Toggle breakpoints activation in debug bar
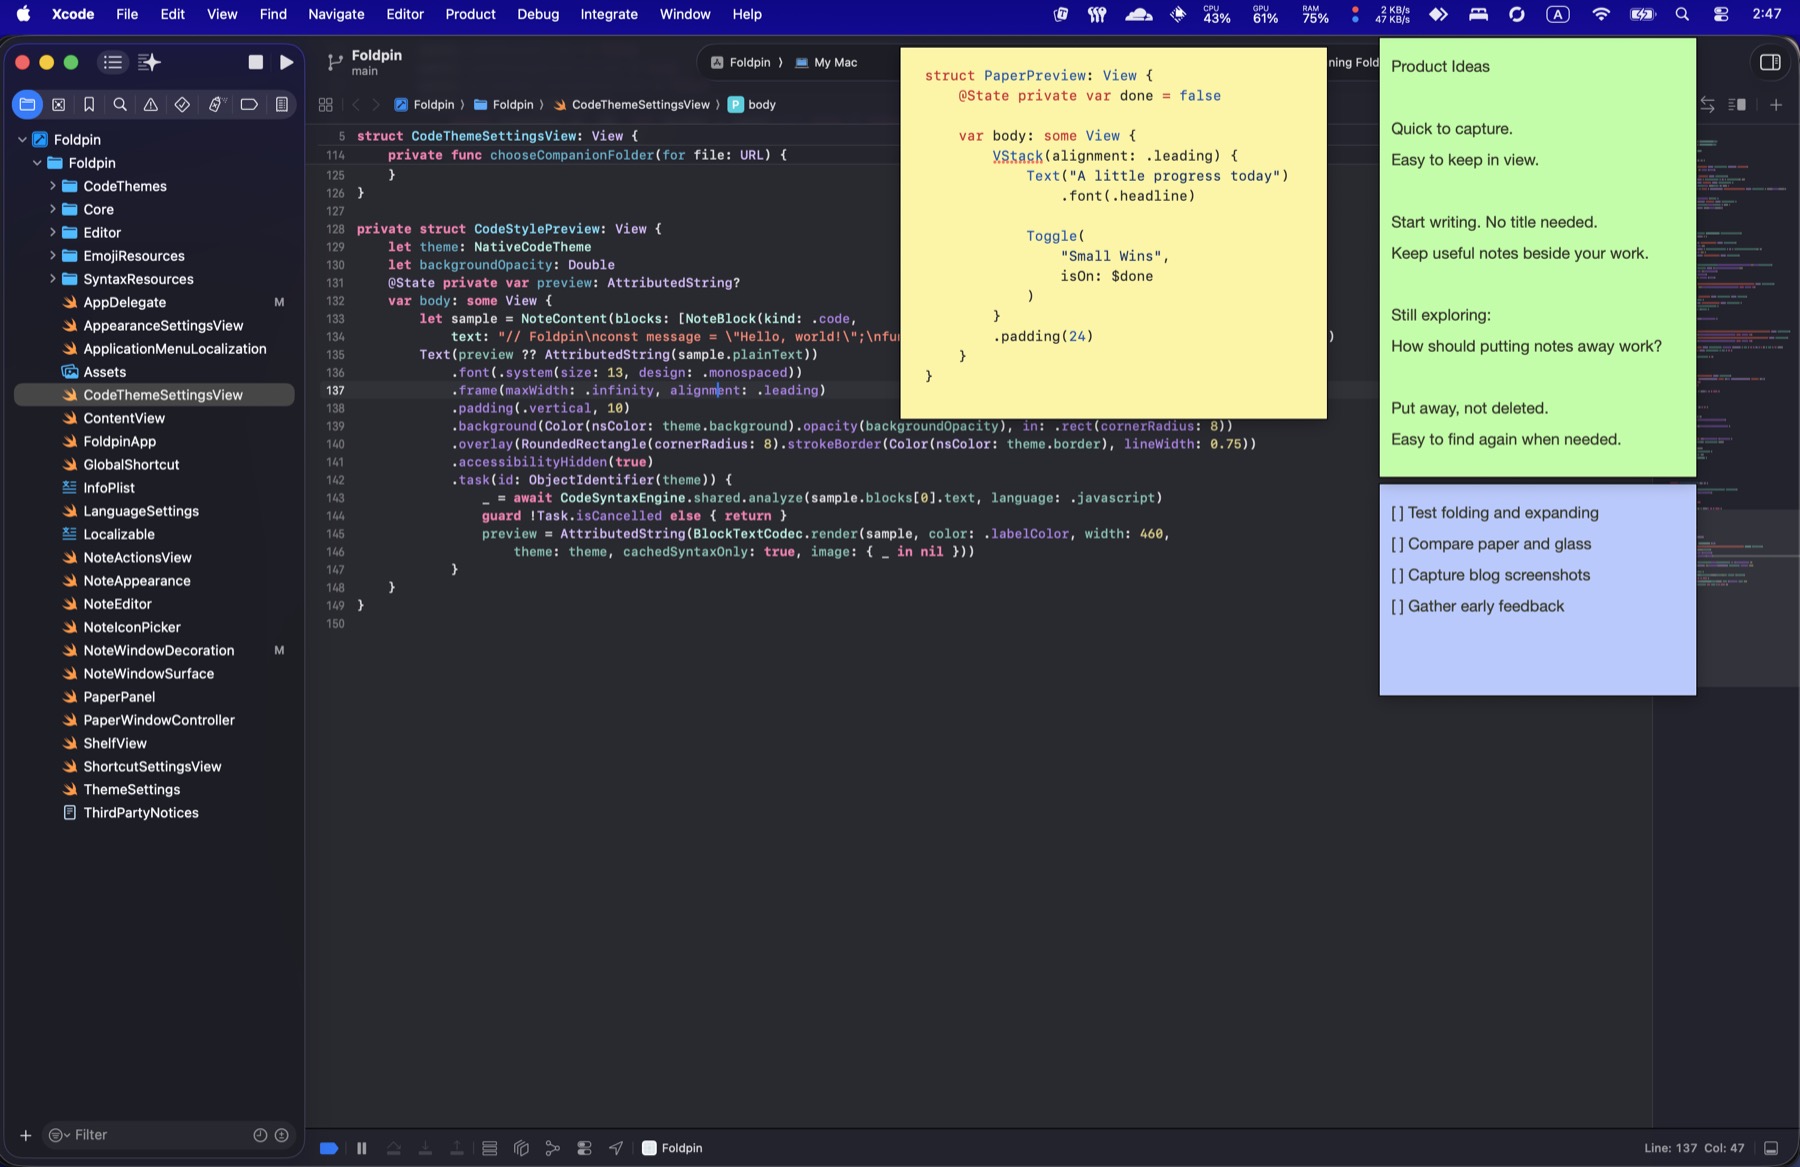 tap(328, 1148)
